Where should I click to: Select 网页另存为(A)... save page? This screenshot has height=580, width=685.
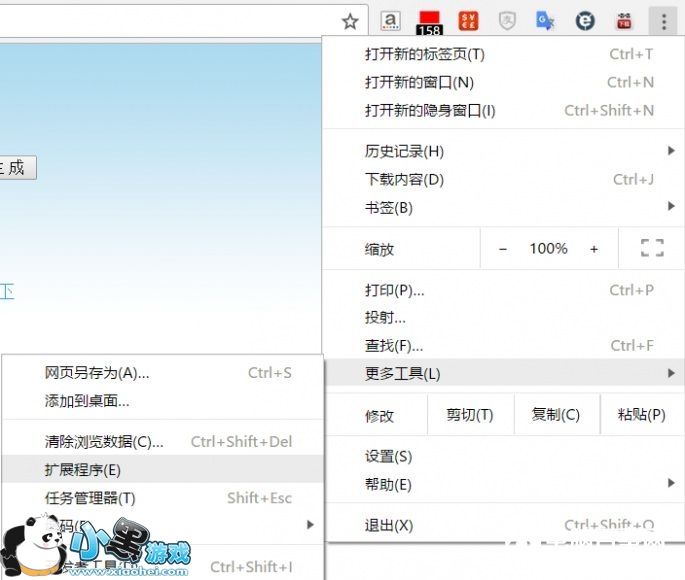tap(163, 373)
